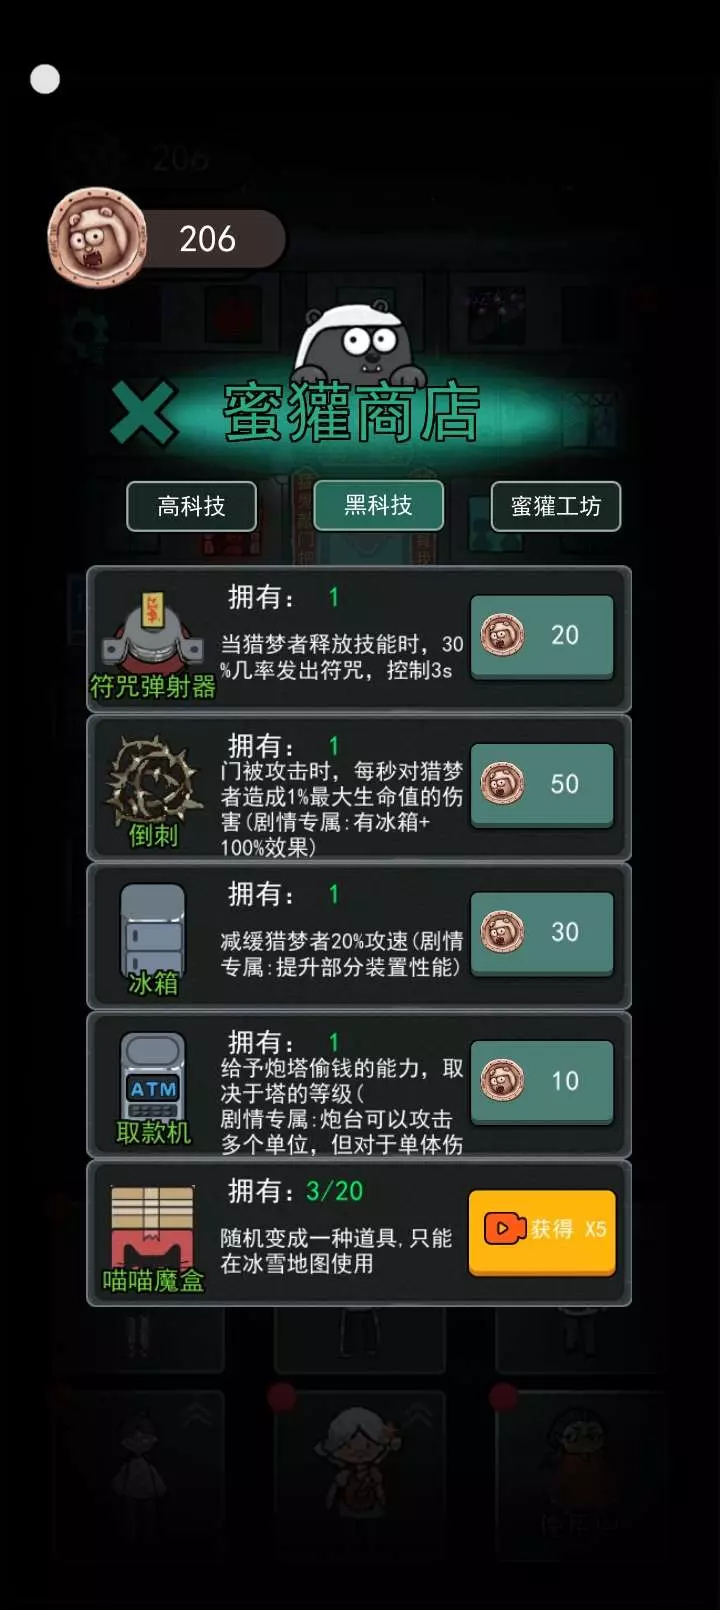Select the 取款机 ATM icon

click(x=153, y=1076)
